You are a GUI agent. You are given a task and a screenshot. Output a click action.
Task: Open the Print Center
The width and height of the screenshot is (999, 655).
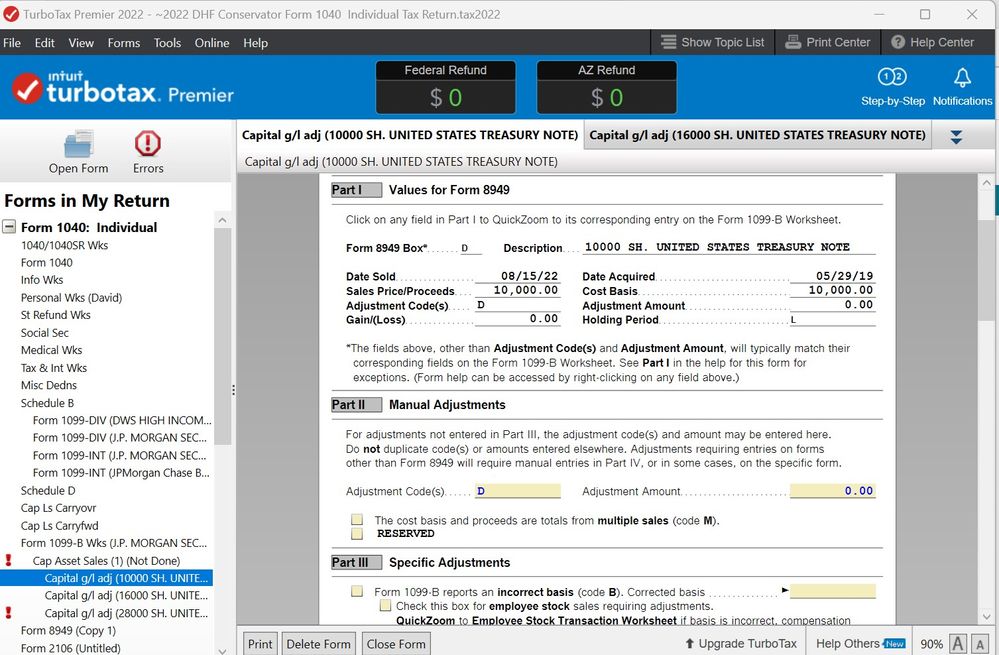click(x=828, y=42)
